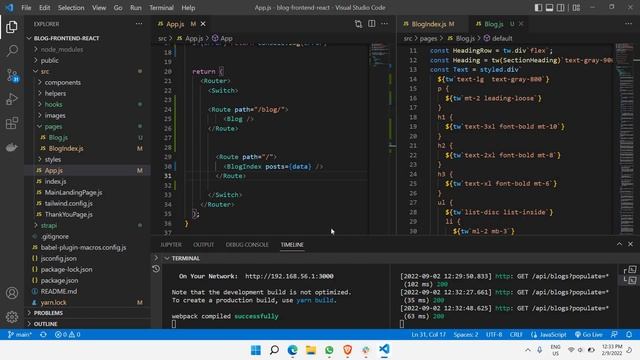Expand the node_modules folder
640x360 pixels.
point(87,49)
